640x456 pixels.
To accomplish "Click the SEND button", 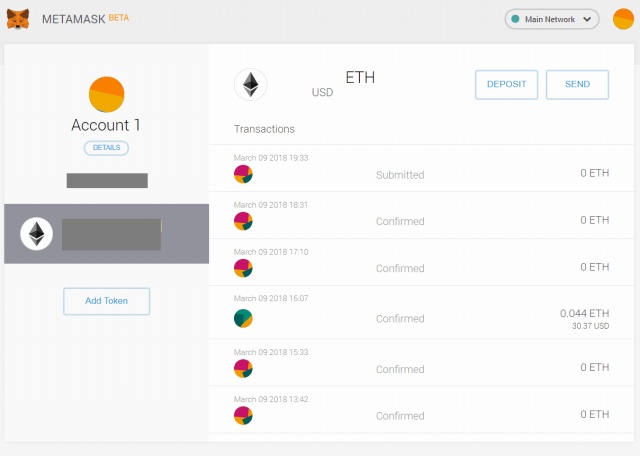I will [578, 85].
